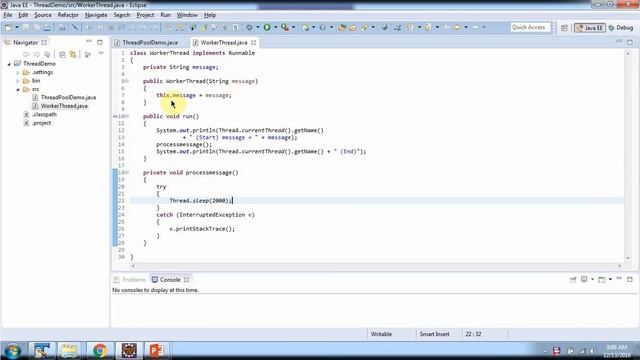Click Collapse All icon in Navigator toolbar
Screen dimensions: 640x360
click(x=62, y=54)
